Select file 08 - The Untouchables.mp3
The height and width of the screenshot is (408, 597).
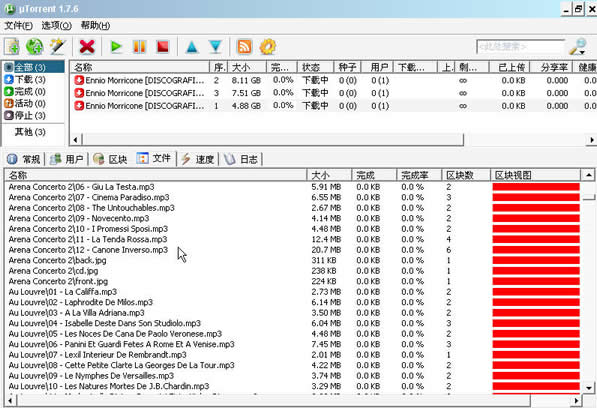tap(92, 208)
